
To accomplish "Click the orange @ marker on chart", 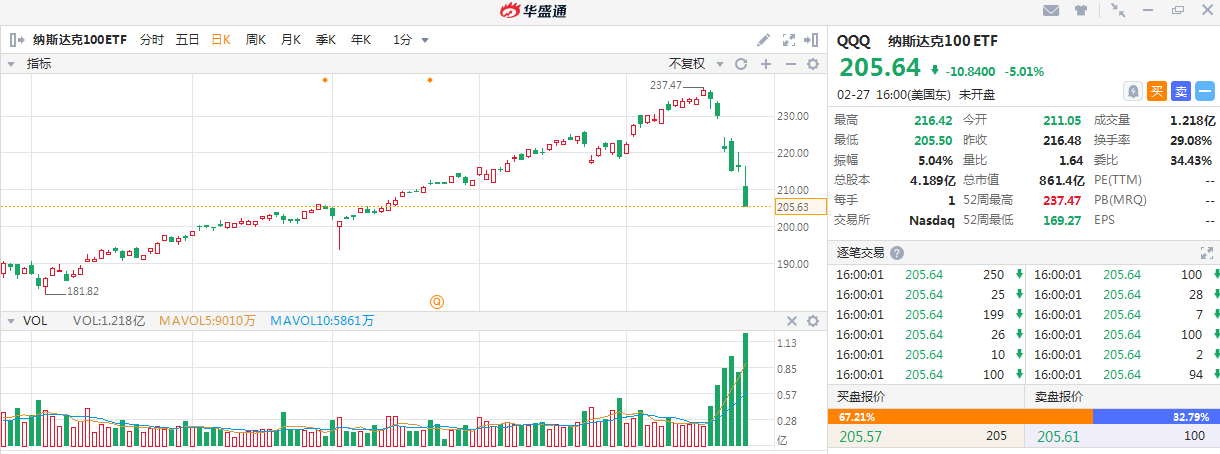I will point(437,301).
